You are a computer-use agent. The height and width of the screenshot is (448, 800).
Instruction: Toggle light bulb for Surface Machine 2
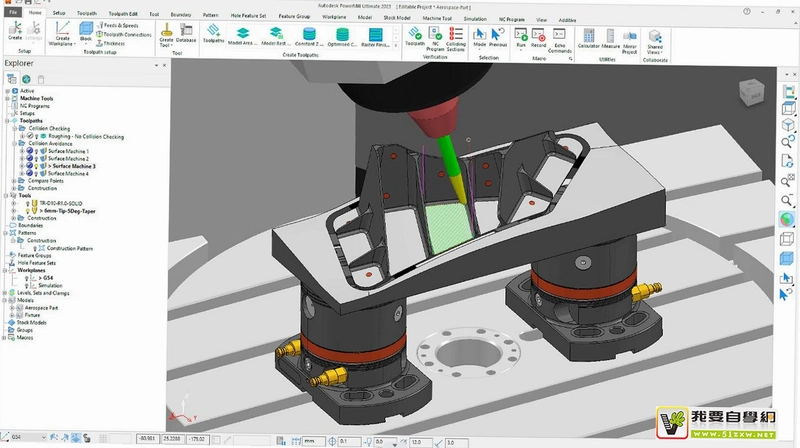(36, 159)
